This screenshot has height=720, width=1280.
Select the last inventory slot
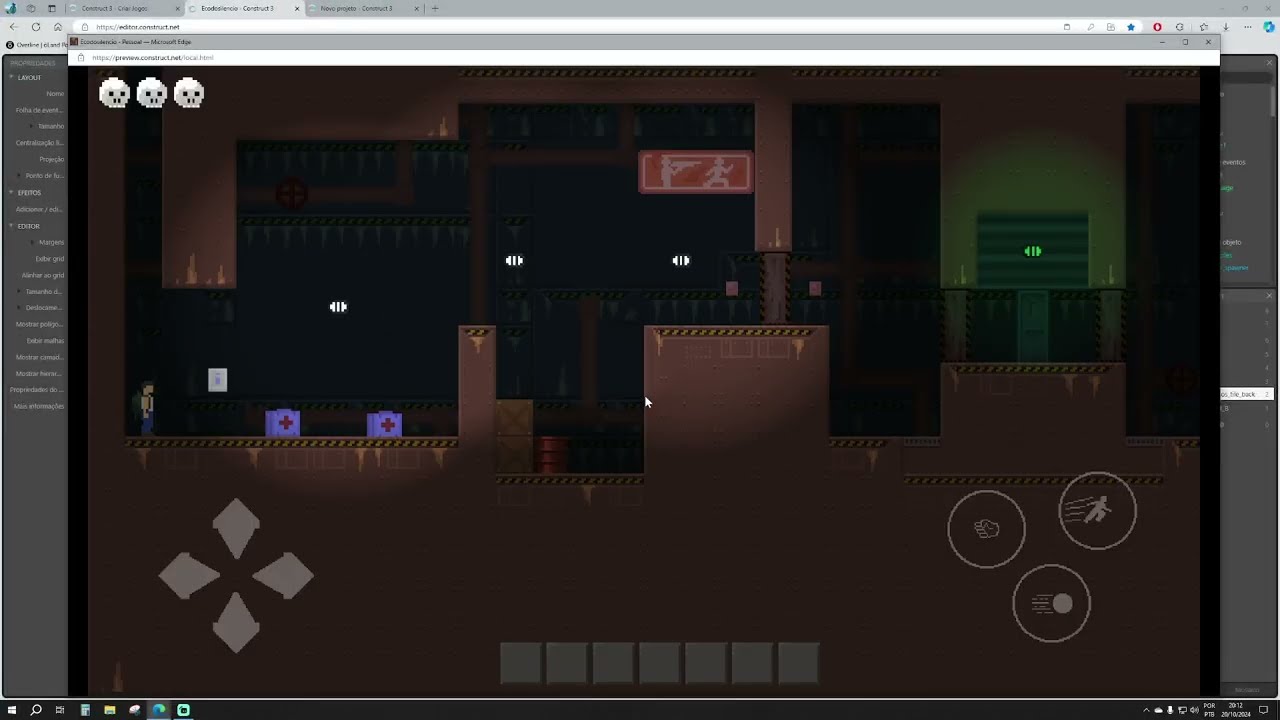click(x=798, y=664)
